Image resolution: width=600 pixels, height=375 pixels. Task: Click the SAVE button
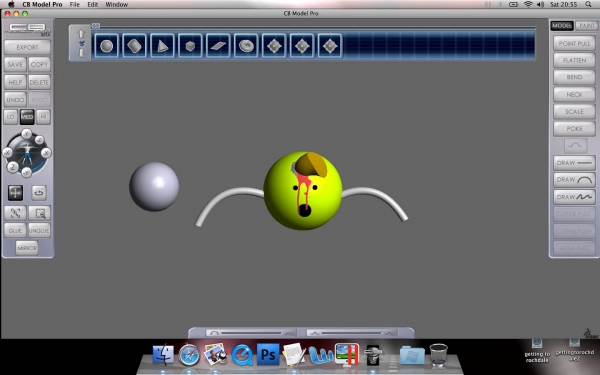coord(15,65)
